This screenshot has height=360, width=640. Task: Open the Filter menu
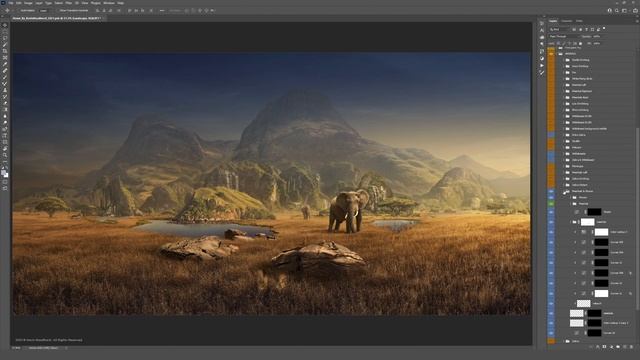coord(69,3)
